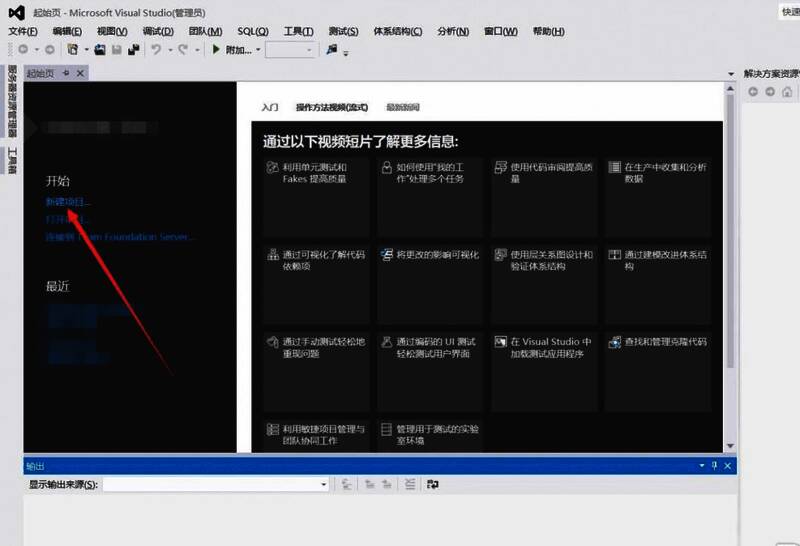The height and width of the screenshot is (546, 800).
Task: Click the undo toolbar icon
Action: click(156, 49)
